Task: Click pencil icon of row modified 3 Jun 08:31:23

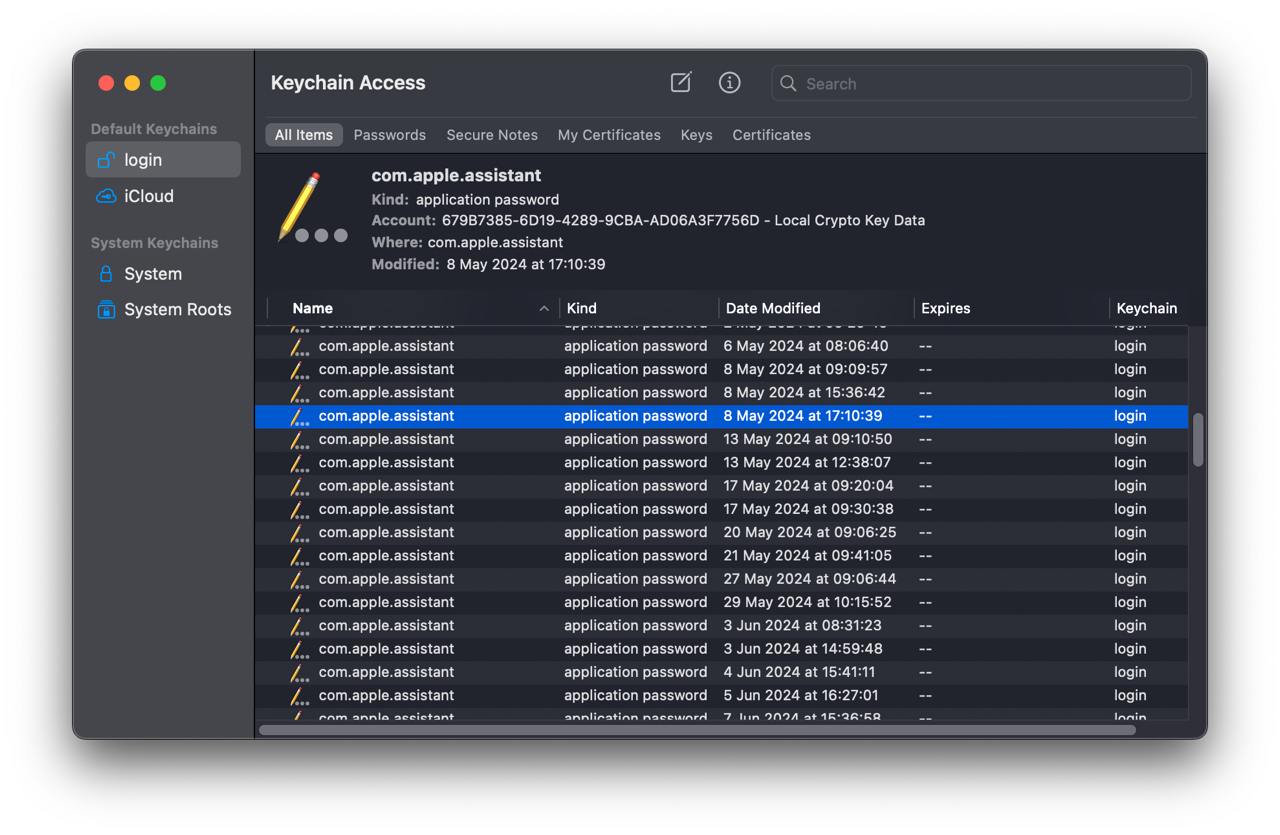Action: click(299, 626)
